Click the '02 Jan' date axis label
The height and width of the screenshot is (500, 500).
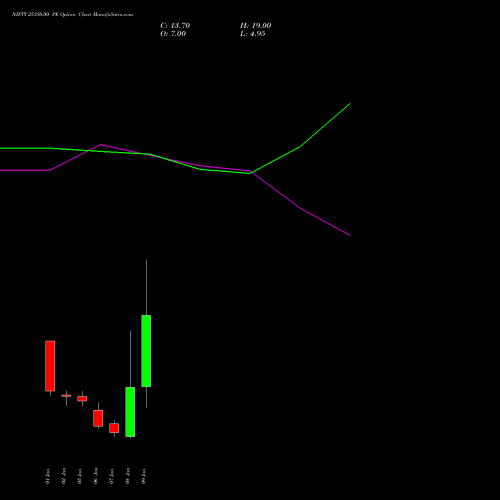[x=64, y=476]
